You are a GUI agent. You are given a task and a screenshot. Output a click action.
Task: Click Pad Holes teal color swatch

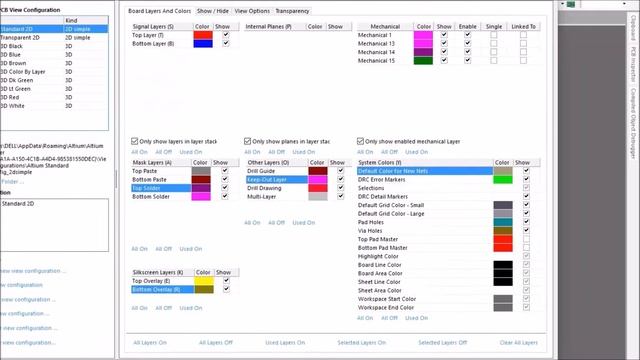tap(503, 222)
